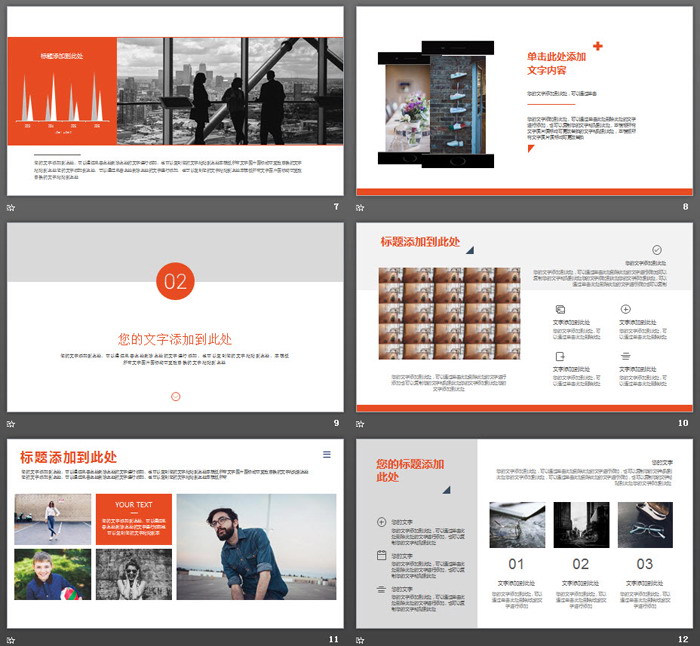Click the calendar icon on slide 12

tap(381, 554)
